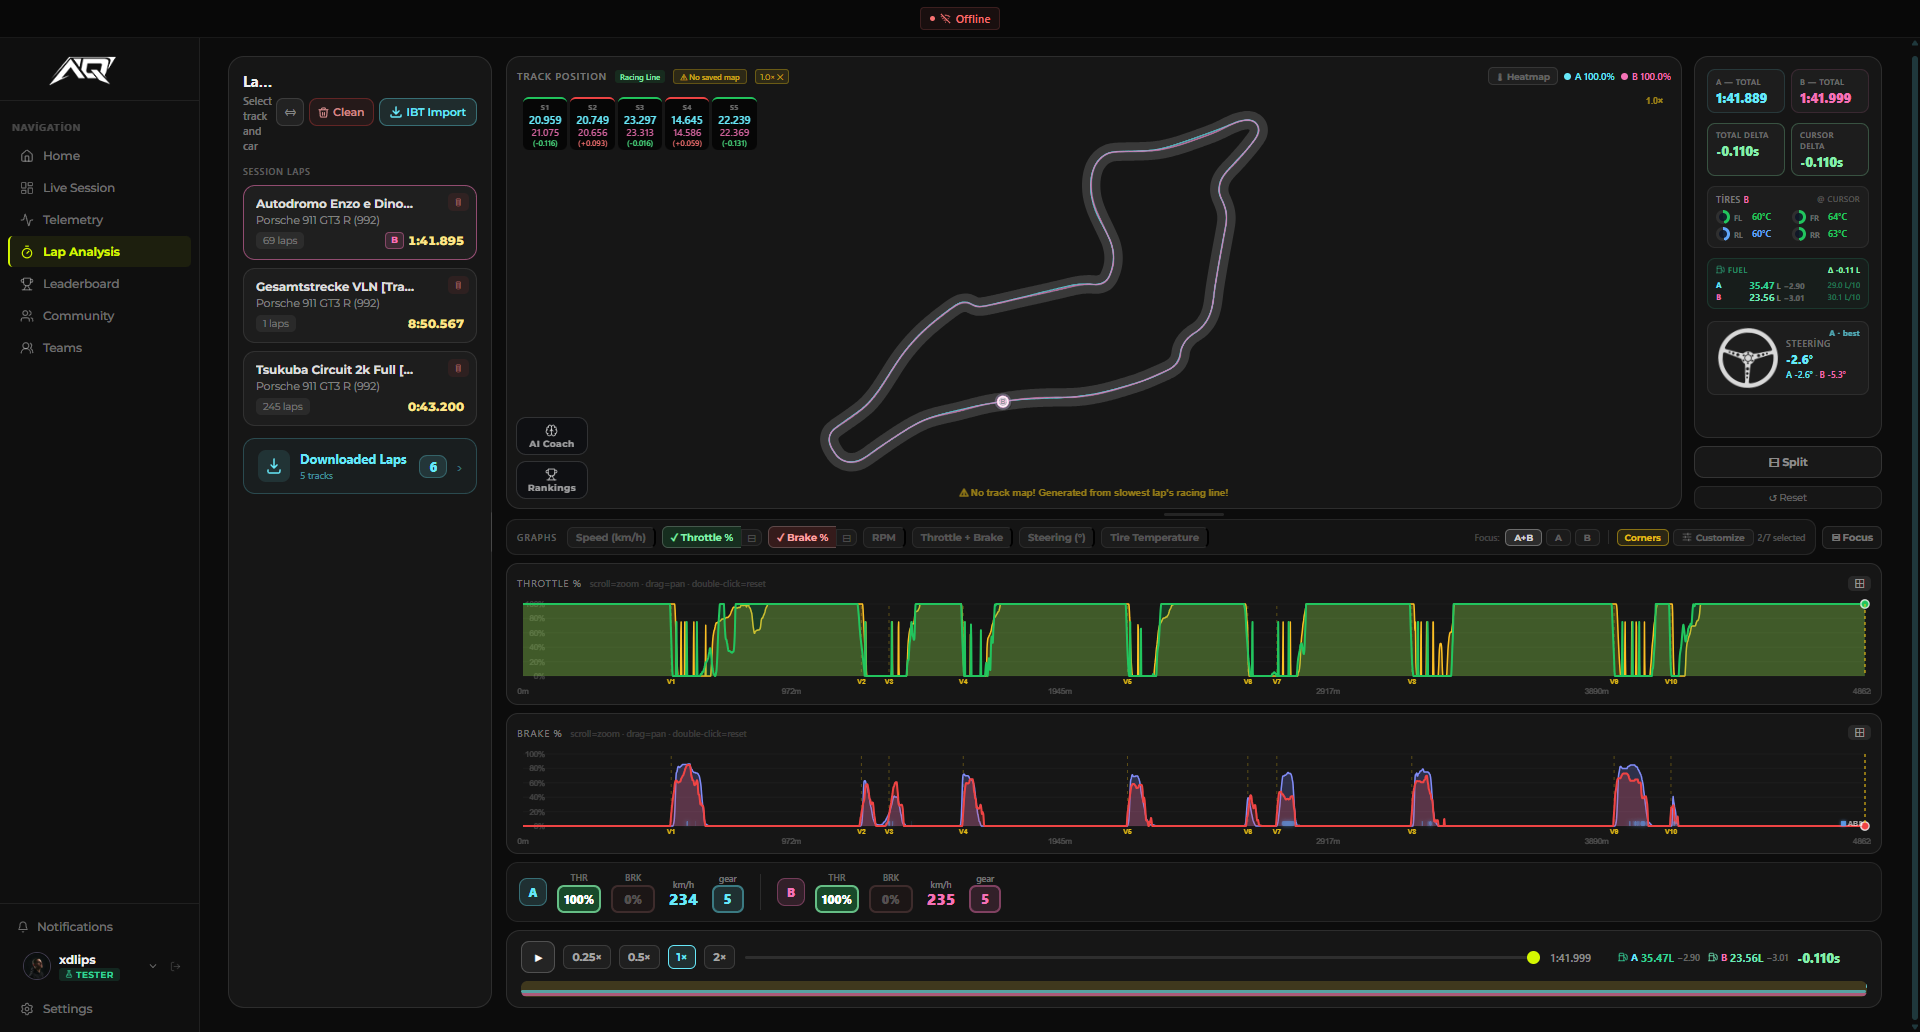Delete the Autodromo Enzo e Dino session
The height and width of the screenshot is (1032, 1920).
[459, 202]
